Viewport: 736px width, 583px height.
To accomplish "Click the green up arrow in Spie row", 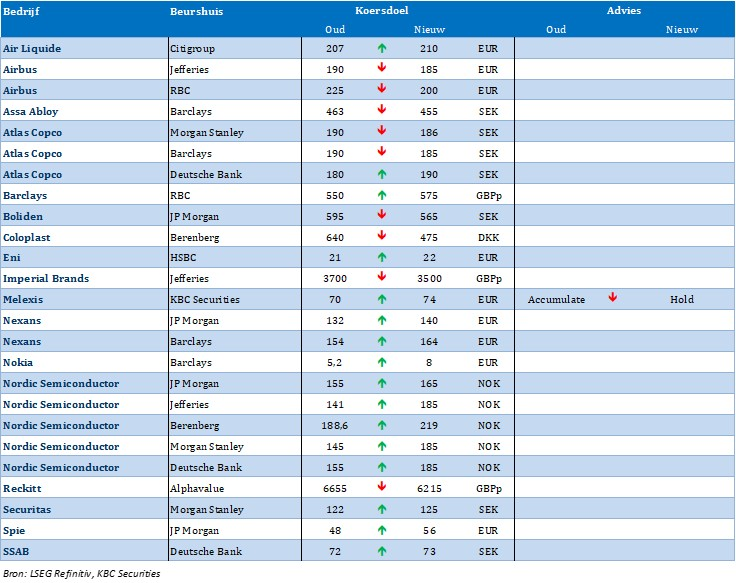I will pyautogui.click(x=382, y=531).
